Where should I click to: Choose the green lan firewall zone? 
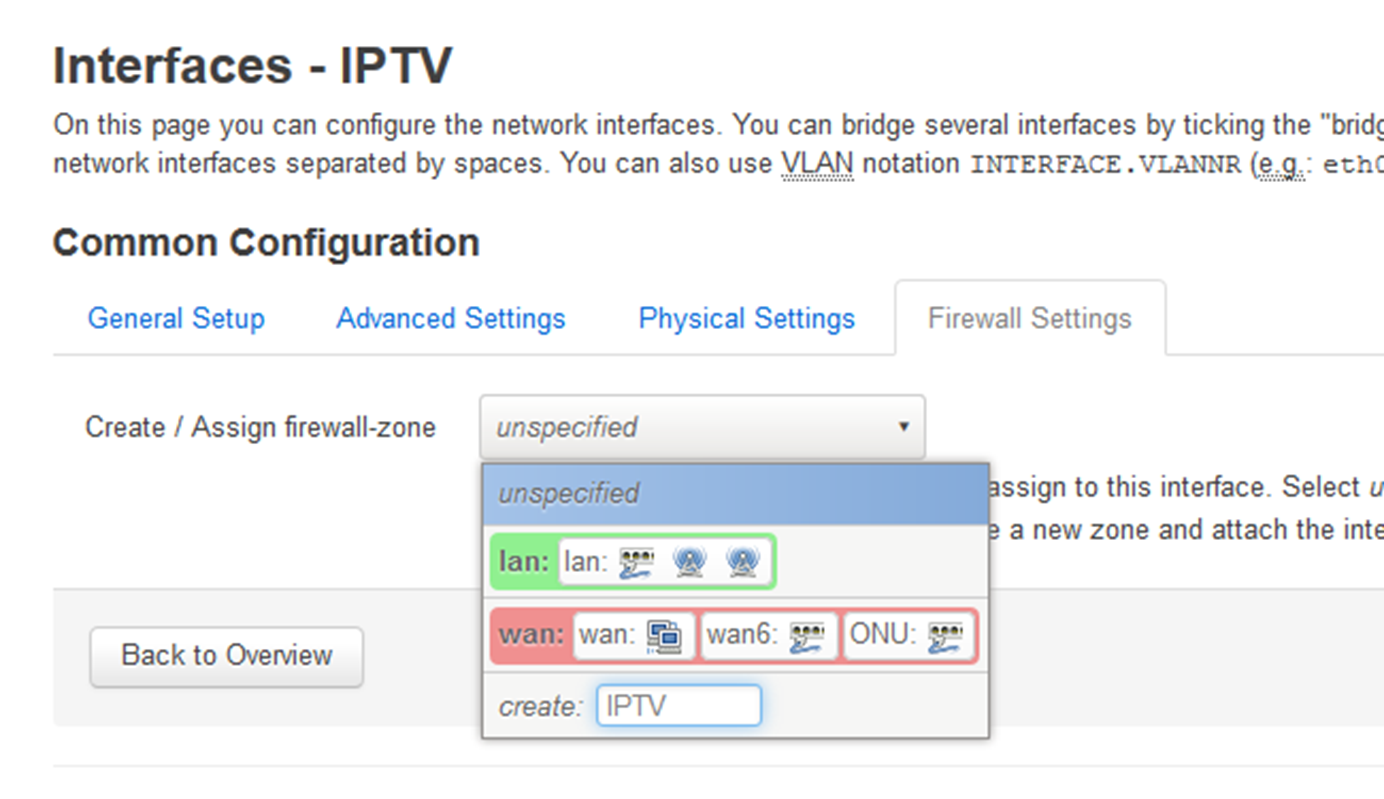[x=520, y=562]
